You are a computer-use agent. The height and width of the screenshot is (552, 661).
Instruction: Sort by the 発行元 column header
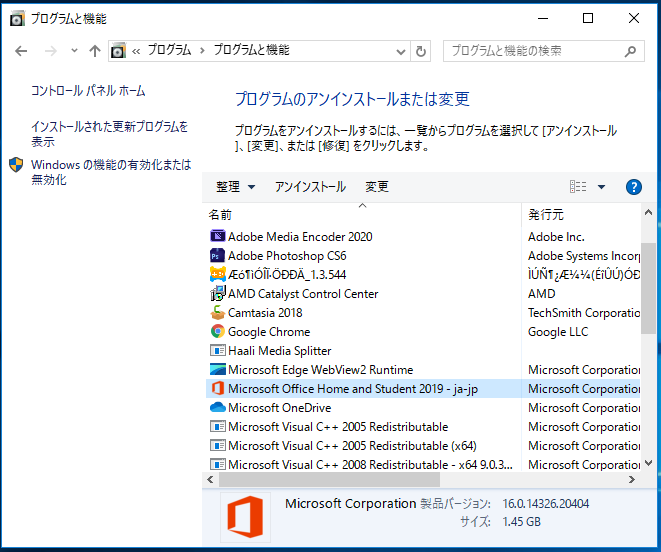pyautogui.click(x=581, y=214)
